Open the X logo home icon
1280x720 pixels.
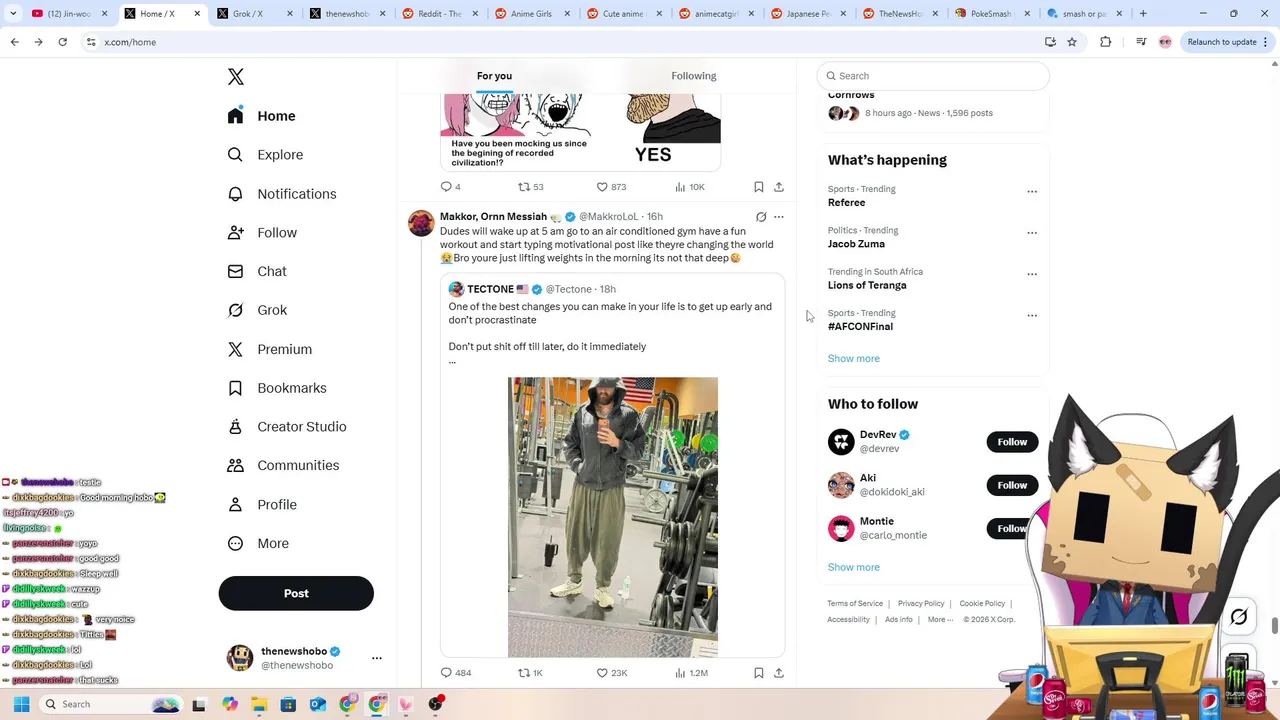[x=236, y=77]
